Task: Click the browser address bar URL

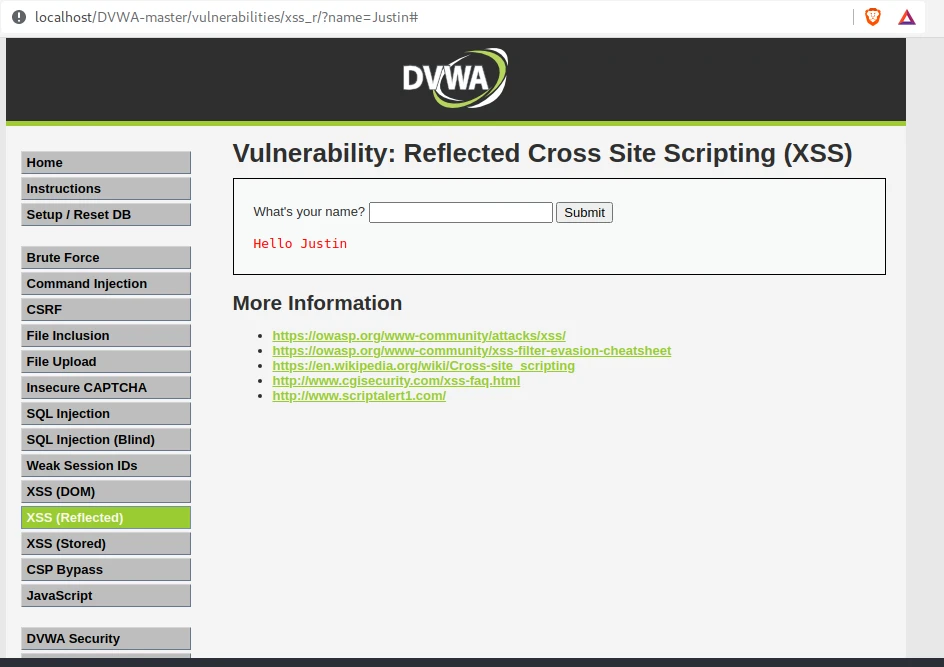Action: (226, 18)
